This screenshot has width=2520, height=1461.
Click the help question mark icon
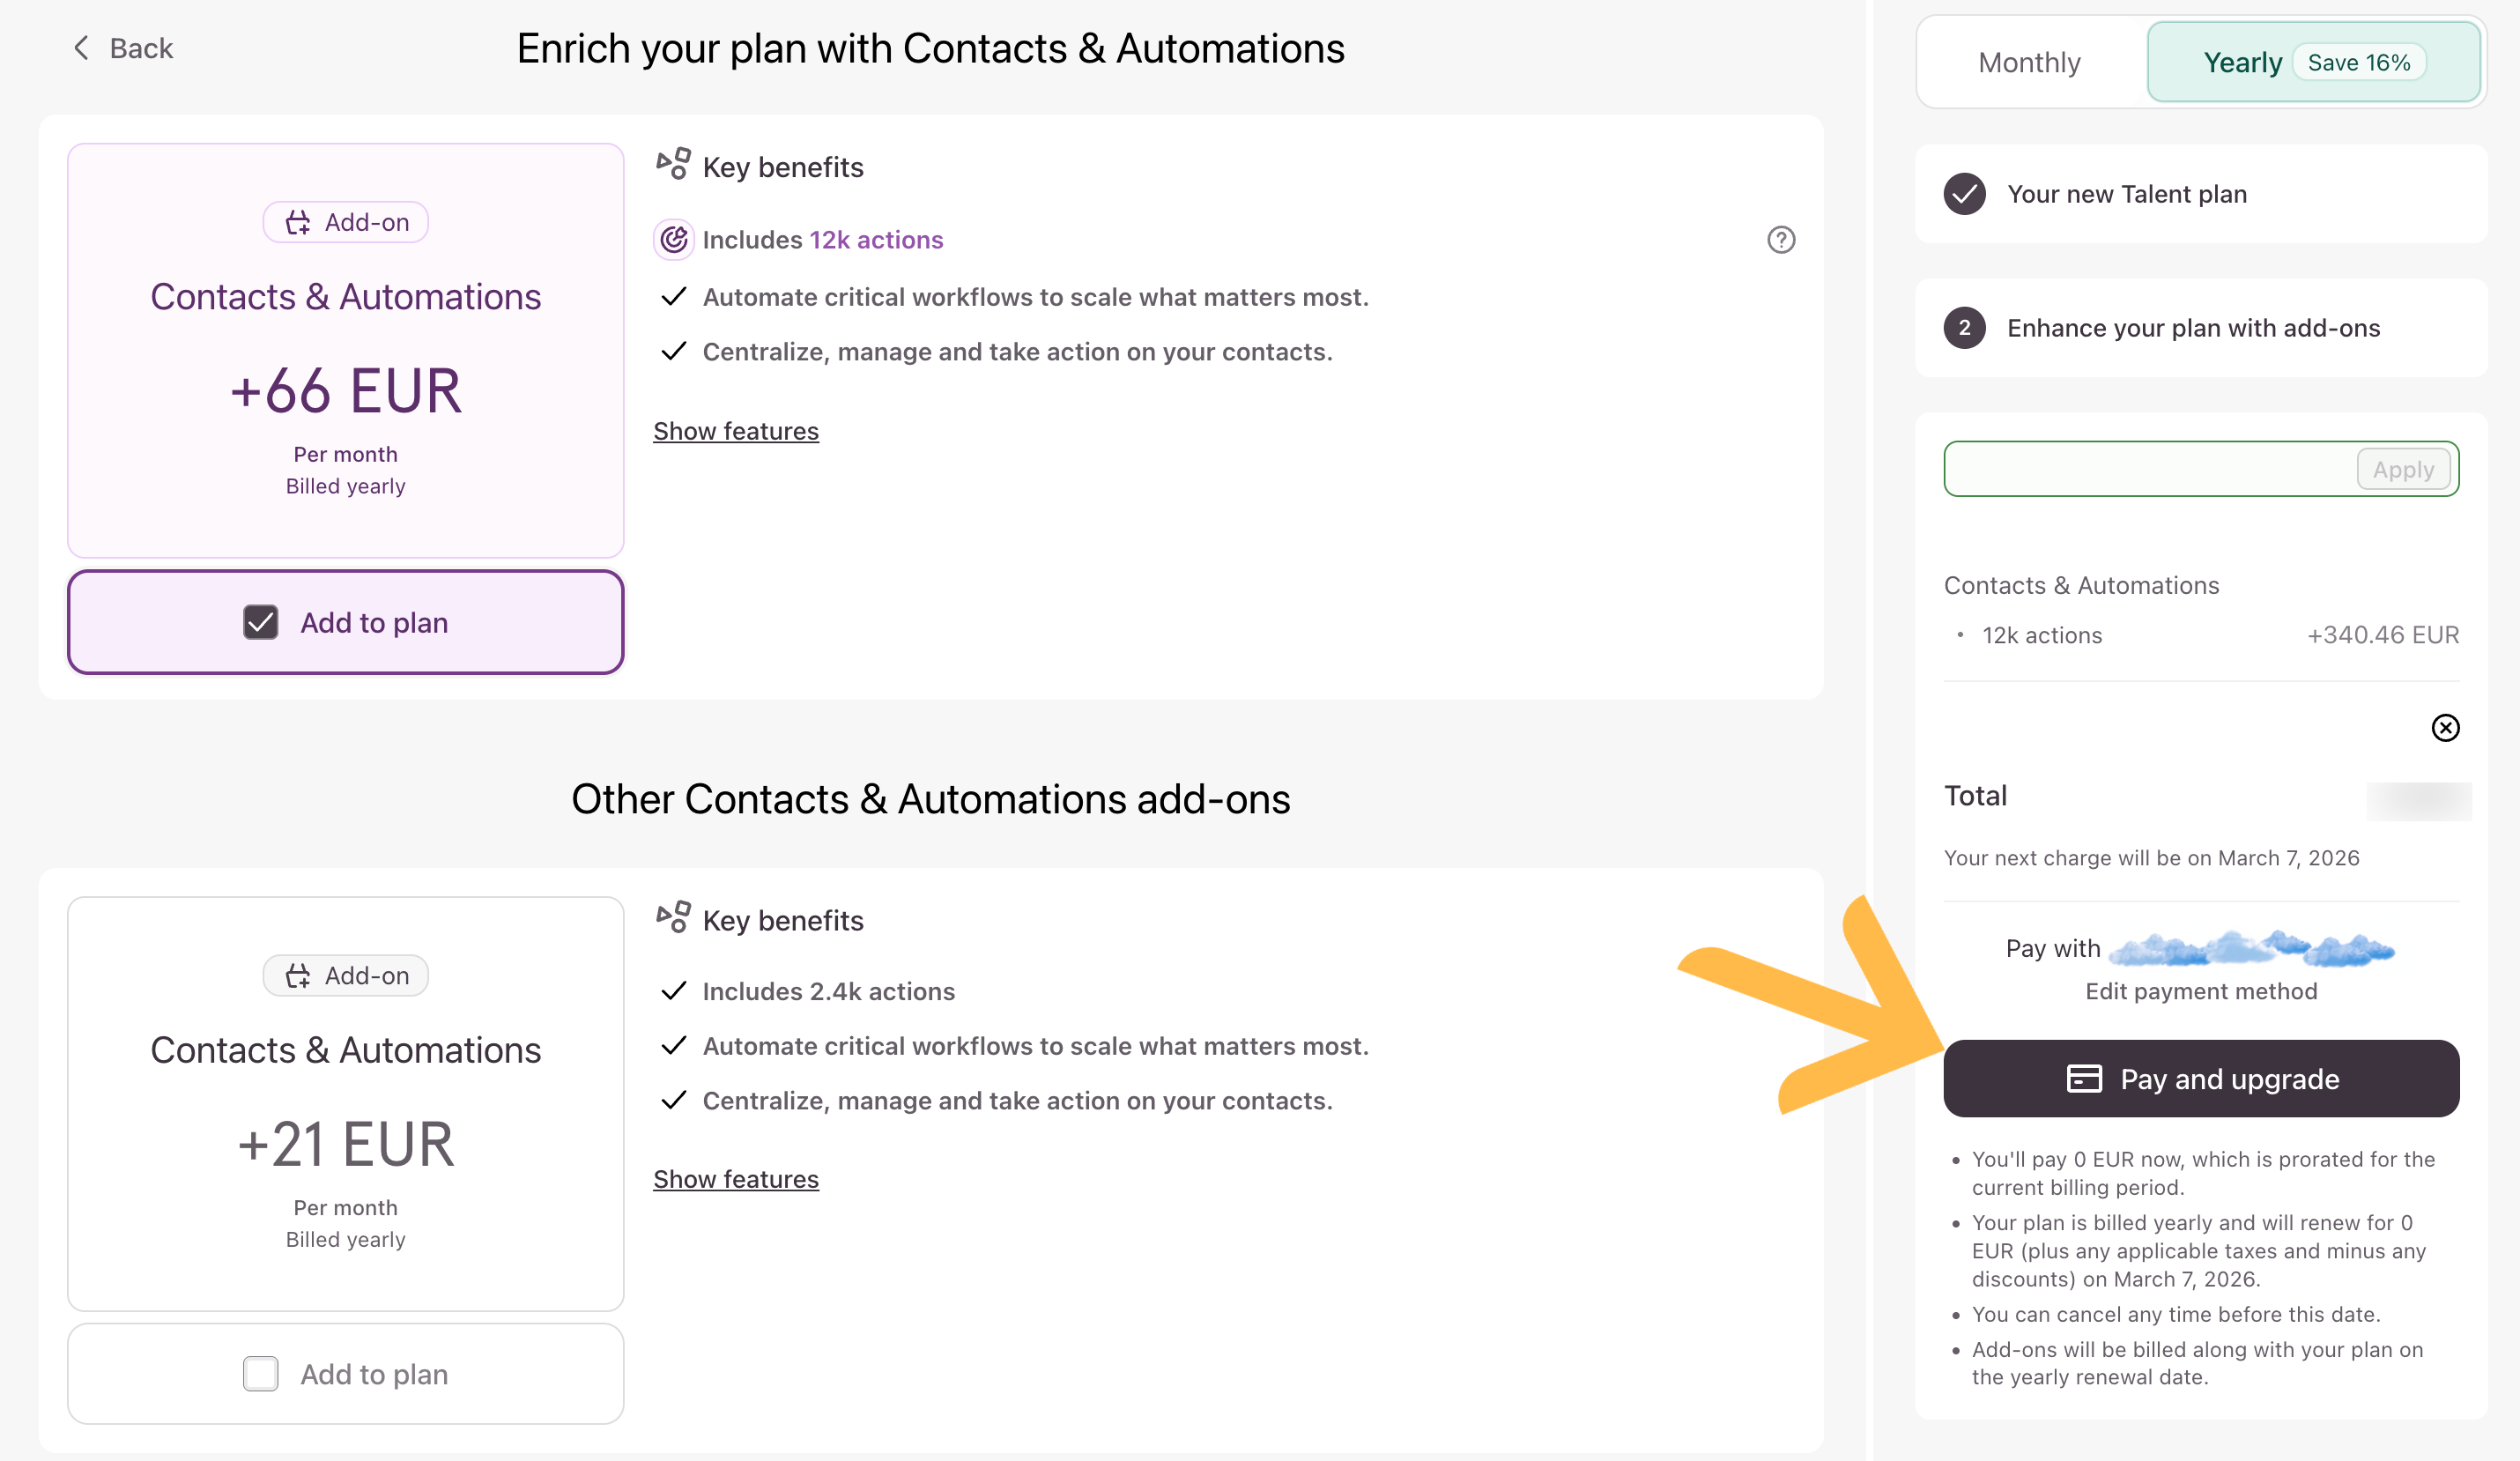pos(1781,240)
